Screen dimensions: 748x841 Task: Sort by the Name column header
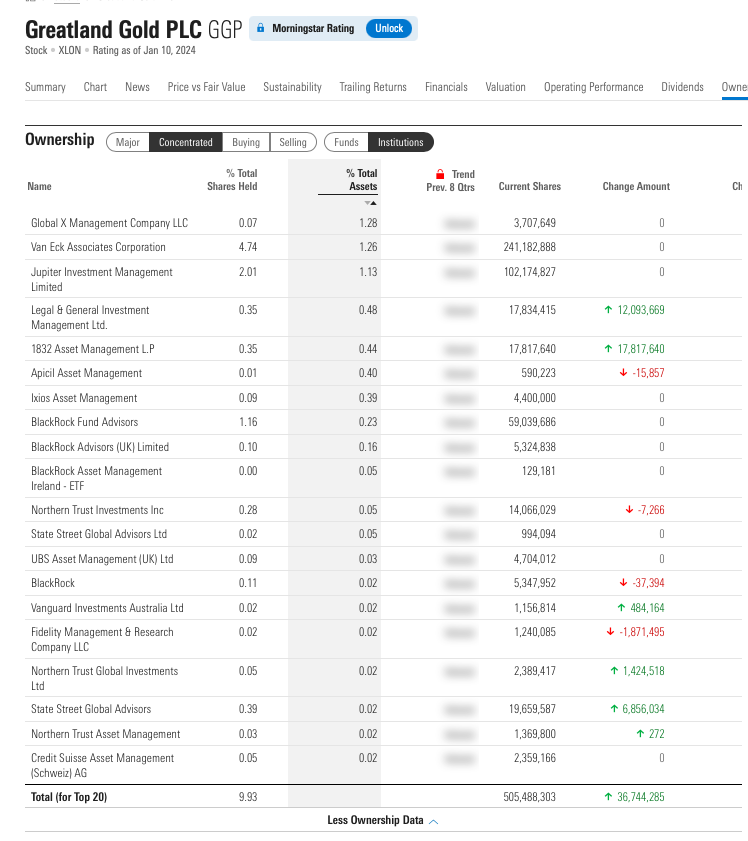click(40, 186)
